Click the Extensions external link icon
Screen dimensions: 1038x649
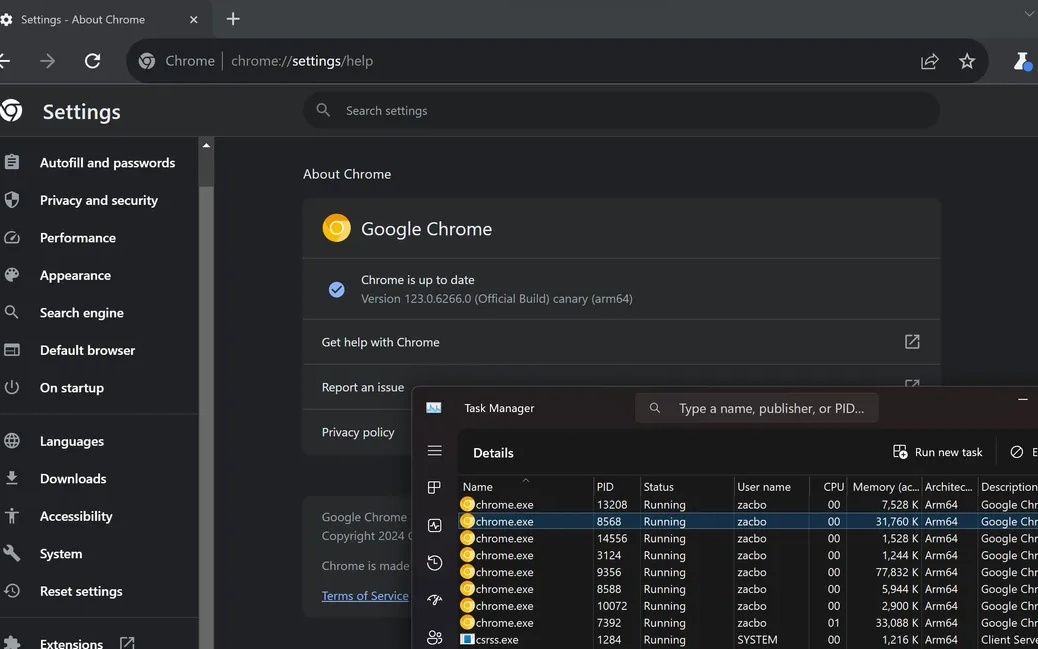point(127,642)
